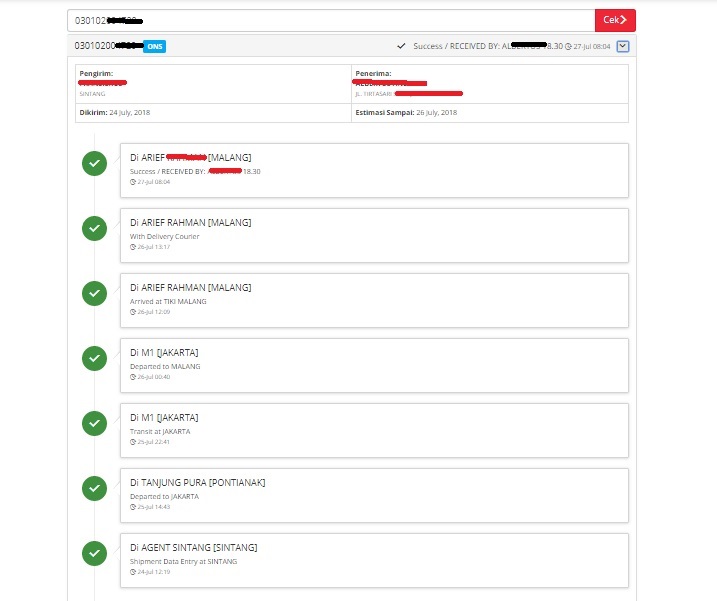Select 'Arrived at TIKI MALANG' text
This screenshot has width=717, height=601.
pos(168,301)
